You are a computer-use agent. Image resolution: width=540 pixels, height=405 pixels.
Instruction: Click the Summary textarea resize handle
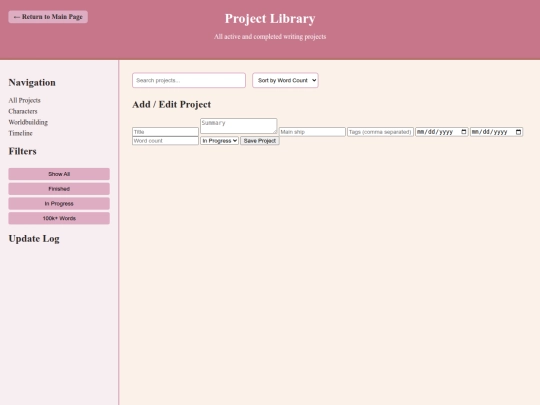coord(275,132)
